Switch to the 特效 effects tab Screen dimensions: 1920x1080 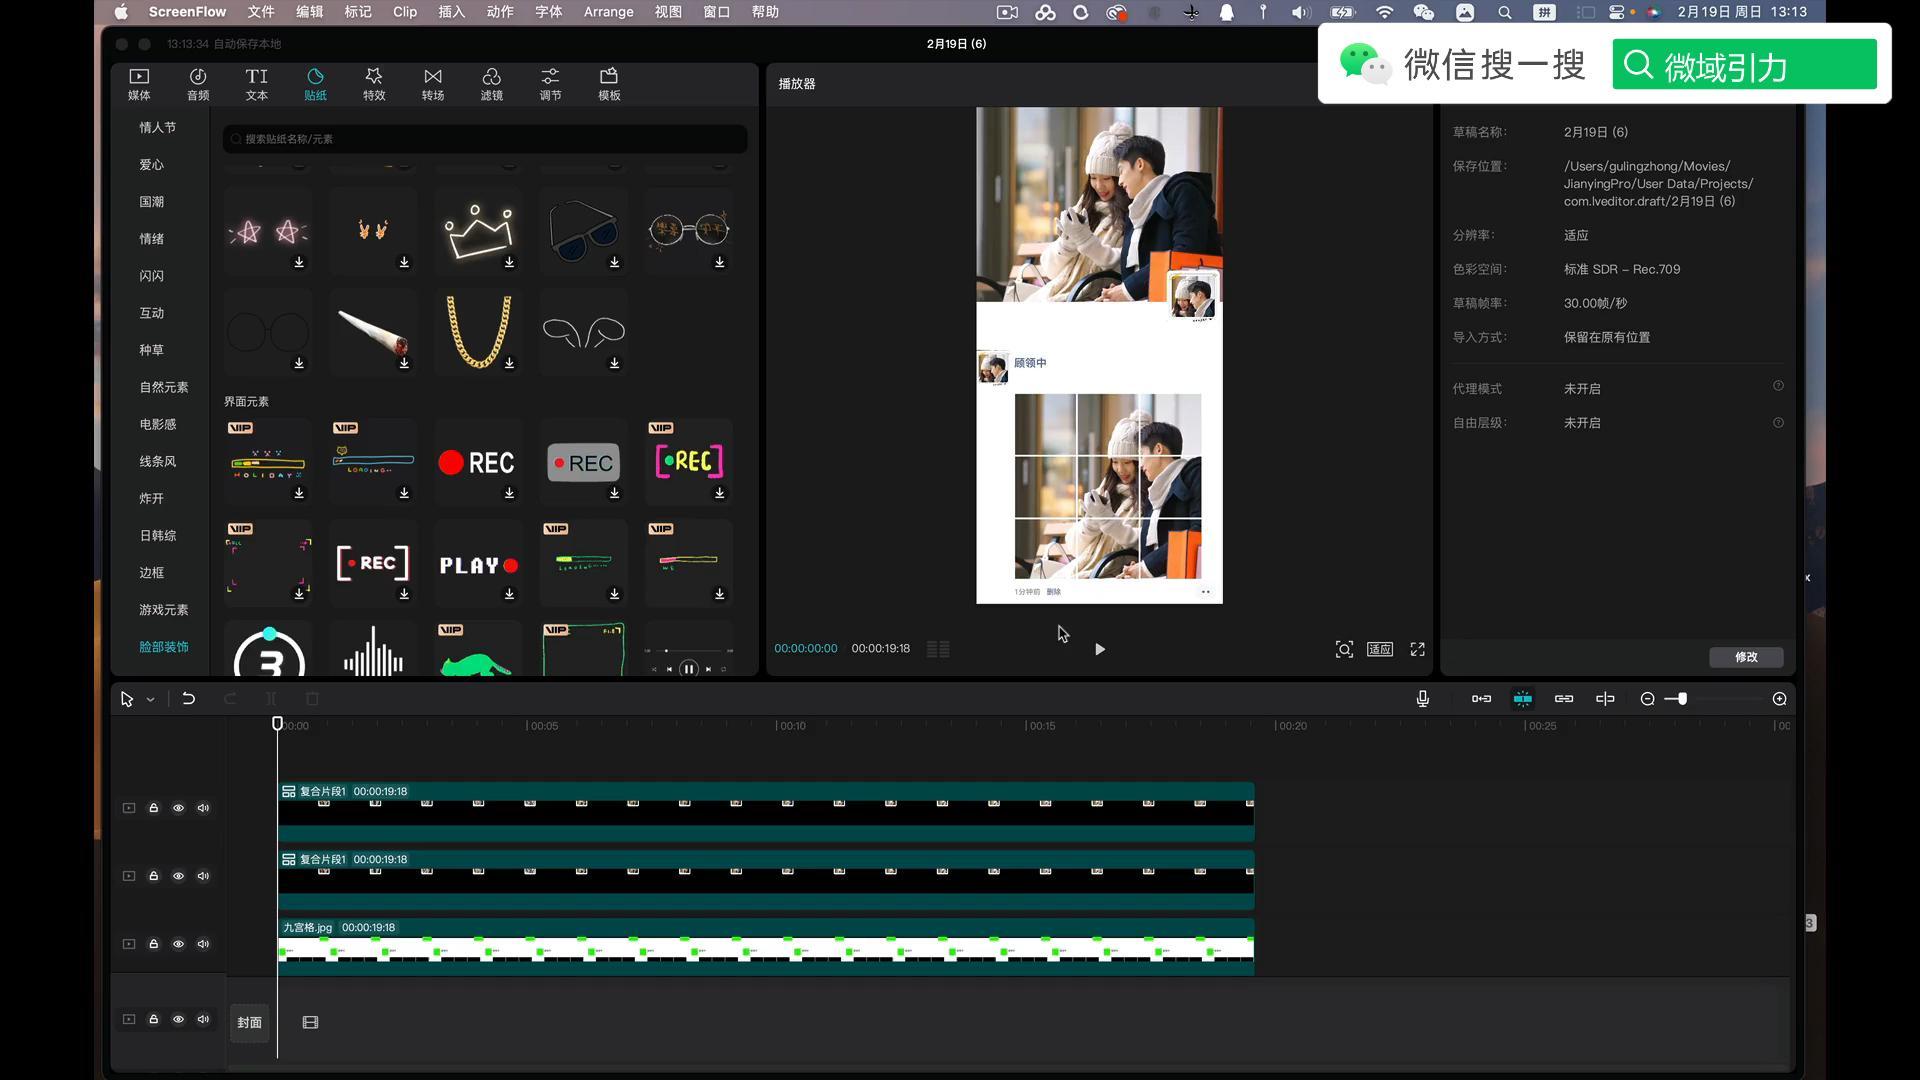pyautogui.click(x=374, y=84)
